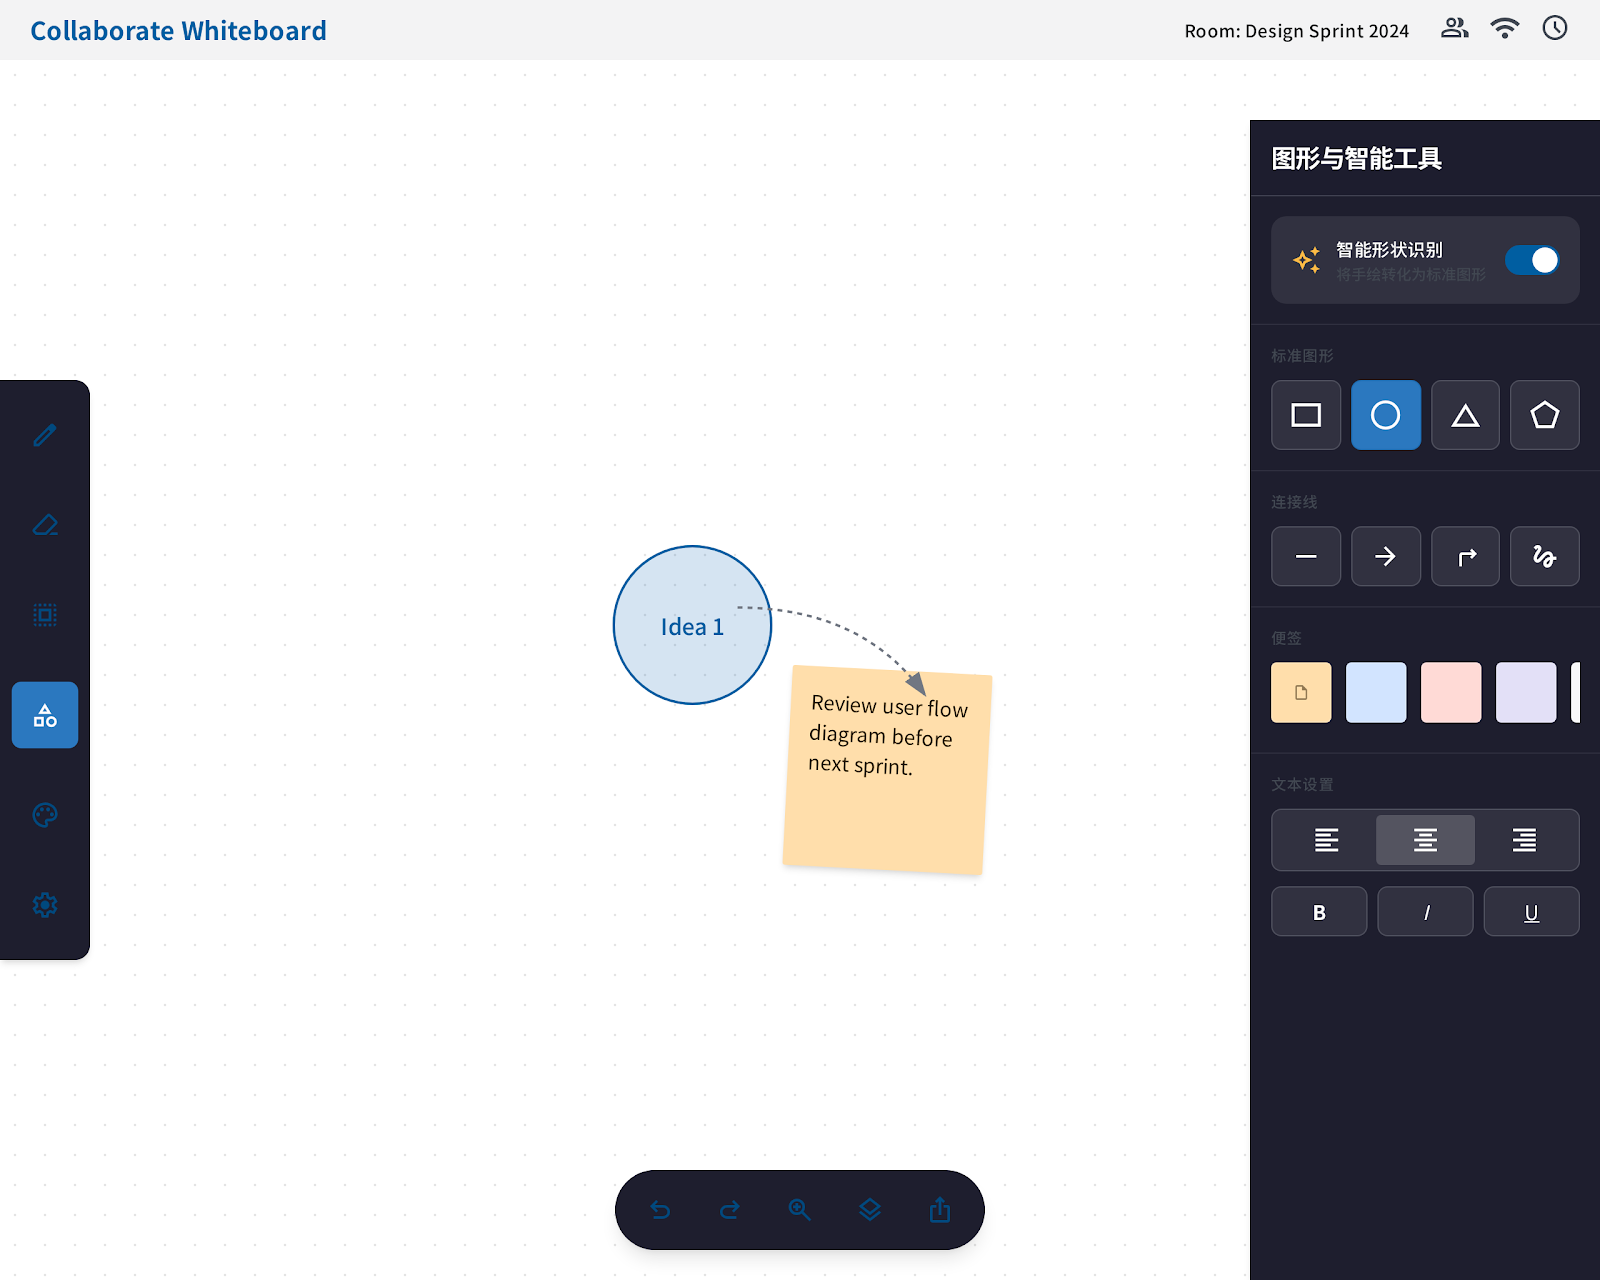Choose the elbow arrow connector
The width and height of the screenshot is (1600, 1280).
(x=1465, y=556)
